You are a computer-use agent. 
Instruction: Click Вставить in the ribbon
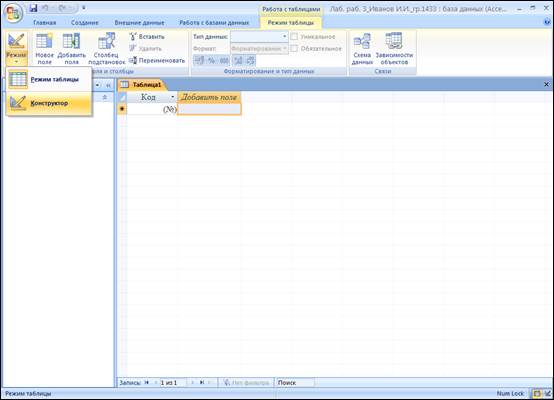147,36
